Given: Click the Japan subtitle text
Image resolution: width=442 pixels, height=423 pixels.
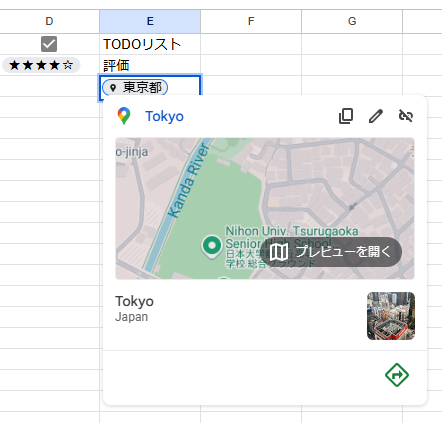Looking at the screenshot, I should point(131,317).
